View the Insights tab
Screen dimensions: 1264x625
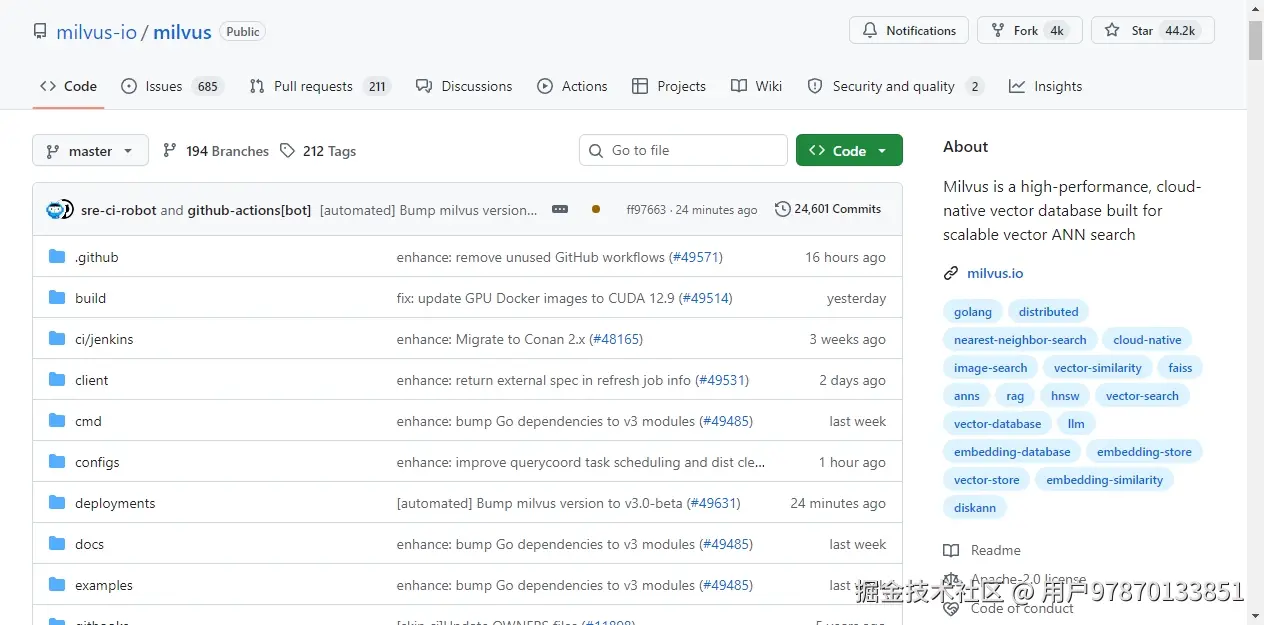[x=1045, y=86]
